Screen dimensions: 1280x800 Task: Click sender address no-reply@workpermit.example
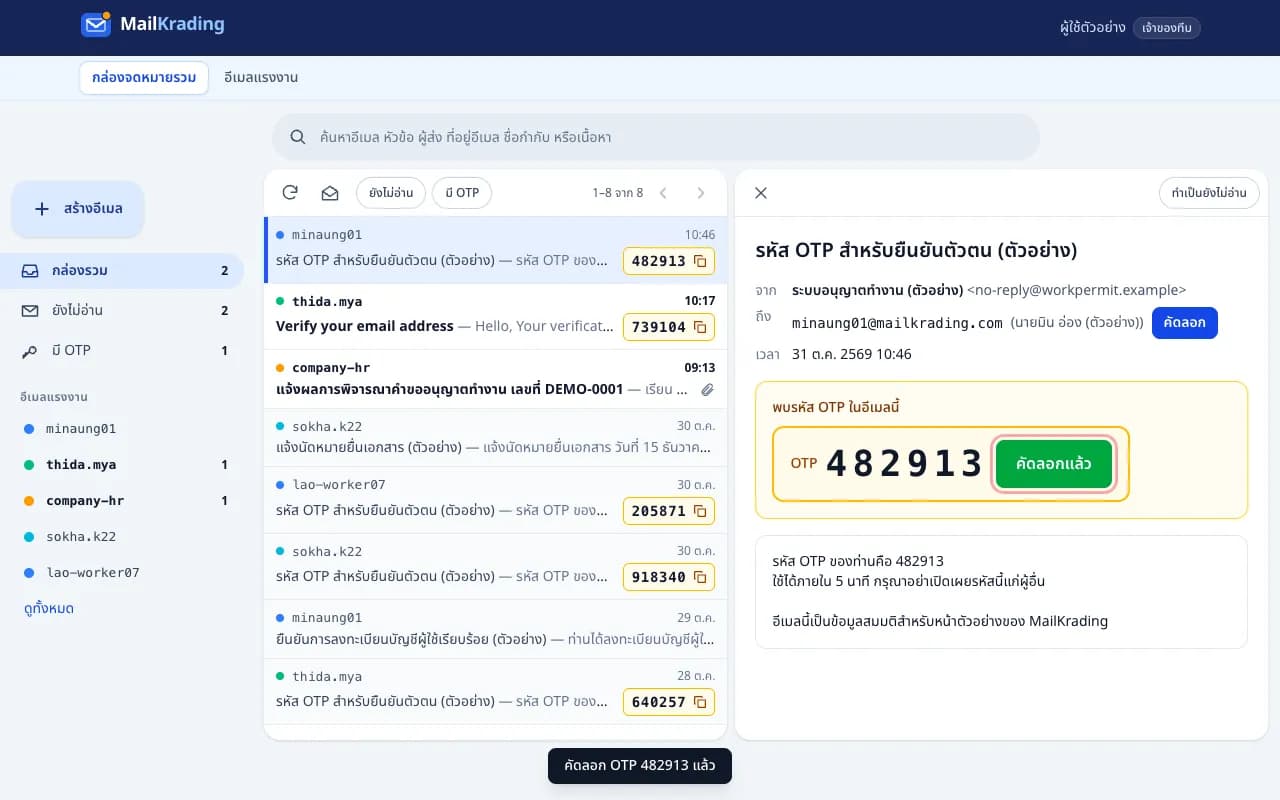[x=1077, y=290]
